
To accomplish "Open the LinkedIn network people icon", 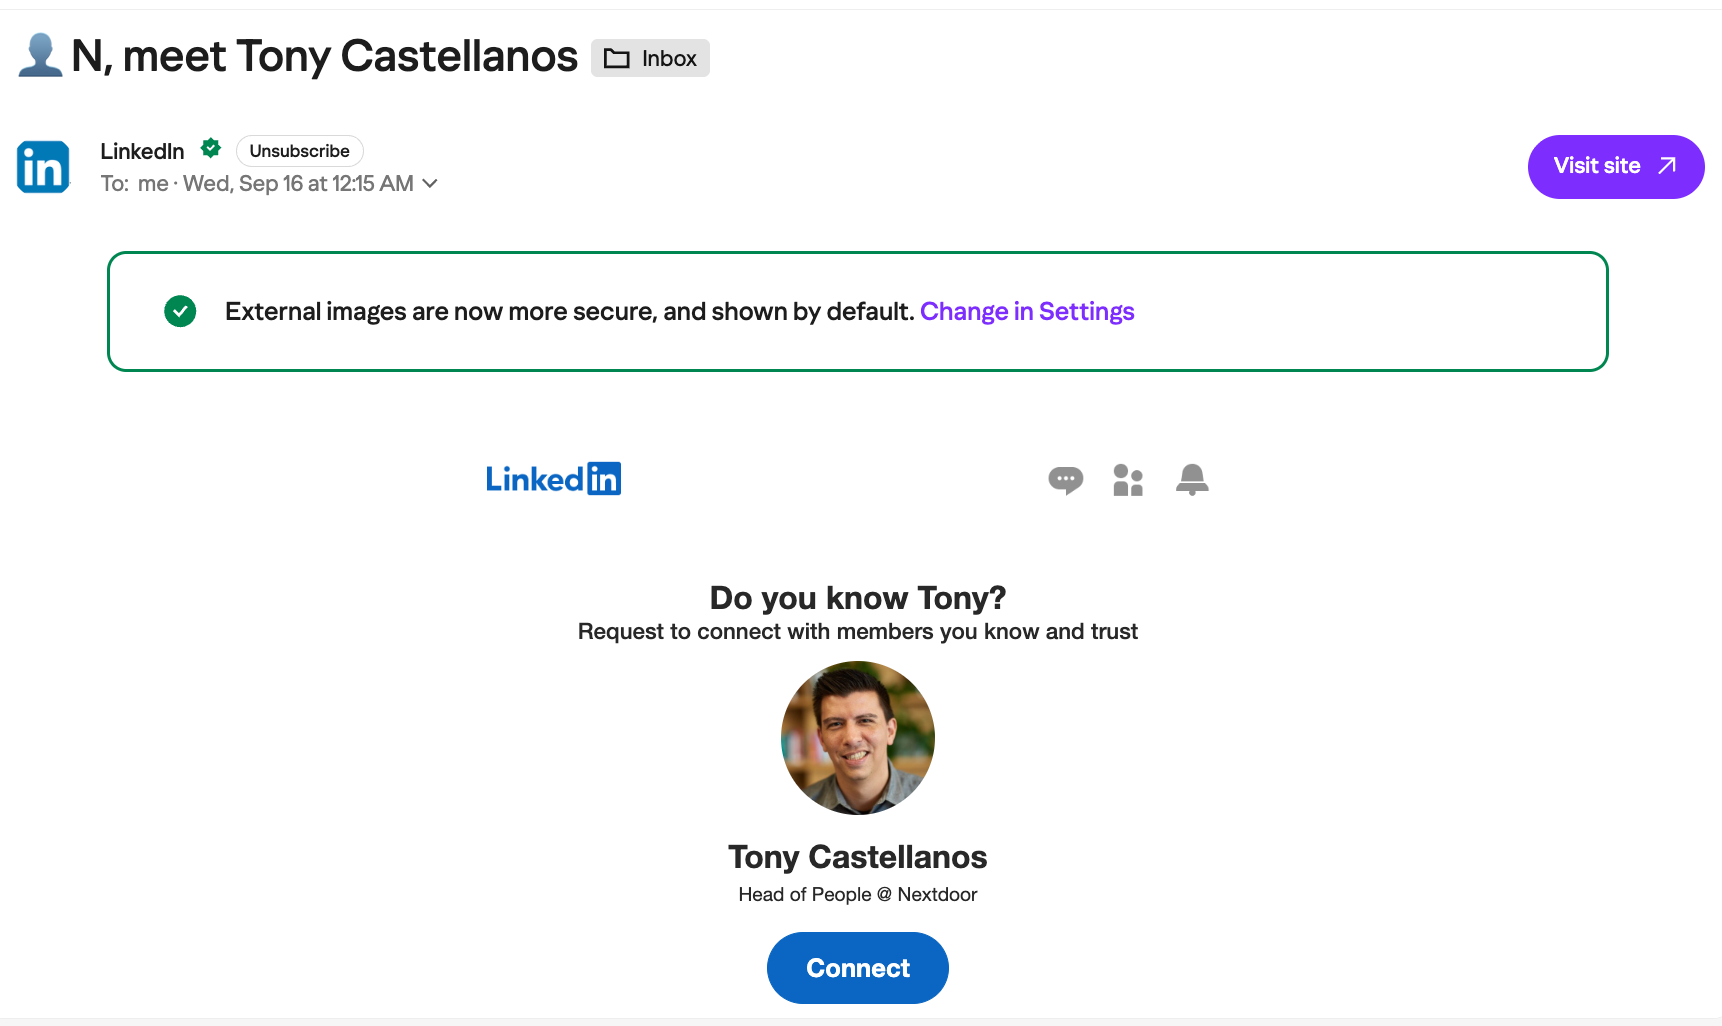I will point(1128,480).
